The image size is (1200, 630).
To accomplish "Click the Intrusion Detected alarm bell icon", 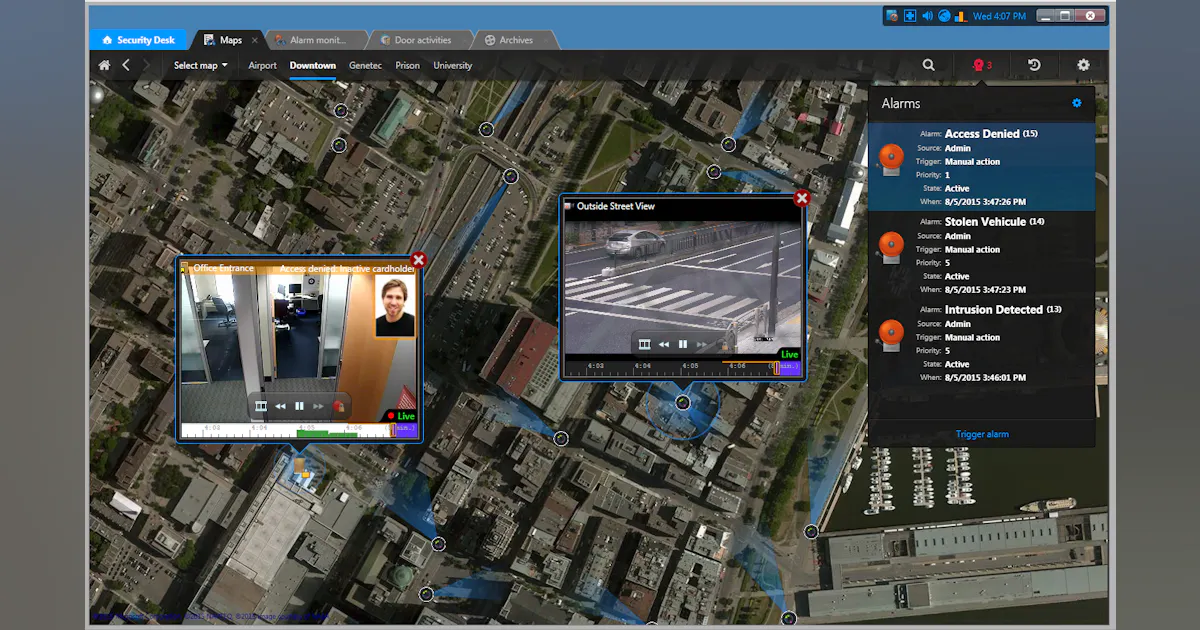I will pyautogui.click(x=890, y=335).
